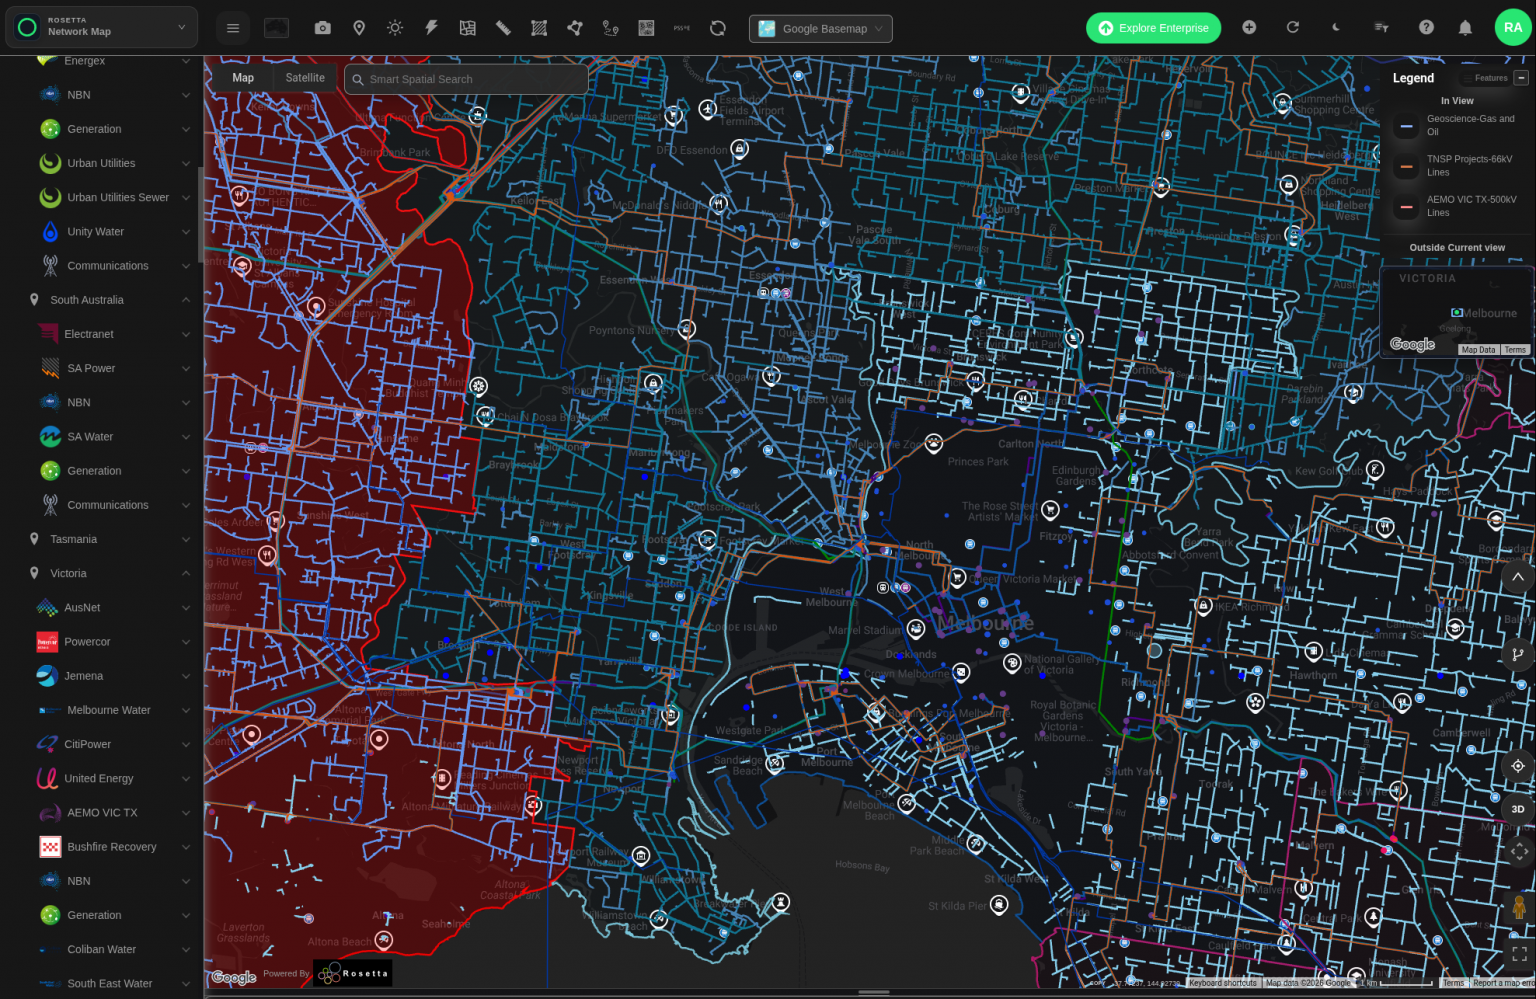1536x999 pixels.
Task: Open the Google Basemap dropdown
Action: (820, 28)
